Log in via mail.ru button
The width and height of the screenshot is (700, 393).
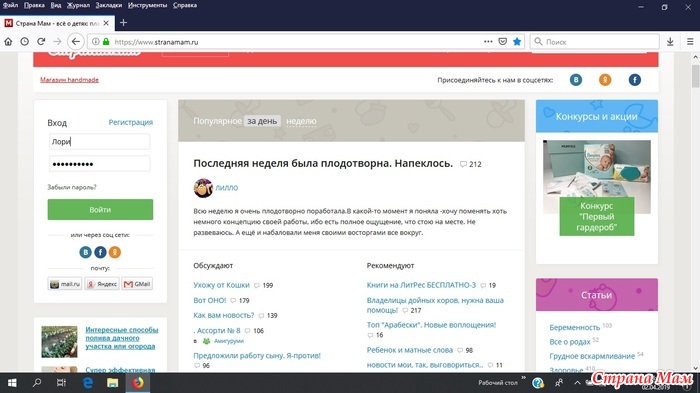coord(65,284)
